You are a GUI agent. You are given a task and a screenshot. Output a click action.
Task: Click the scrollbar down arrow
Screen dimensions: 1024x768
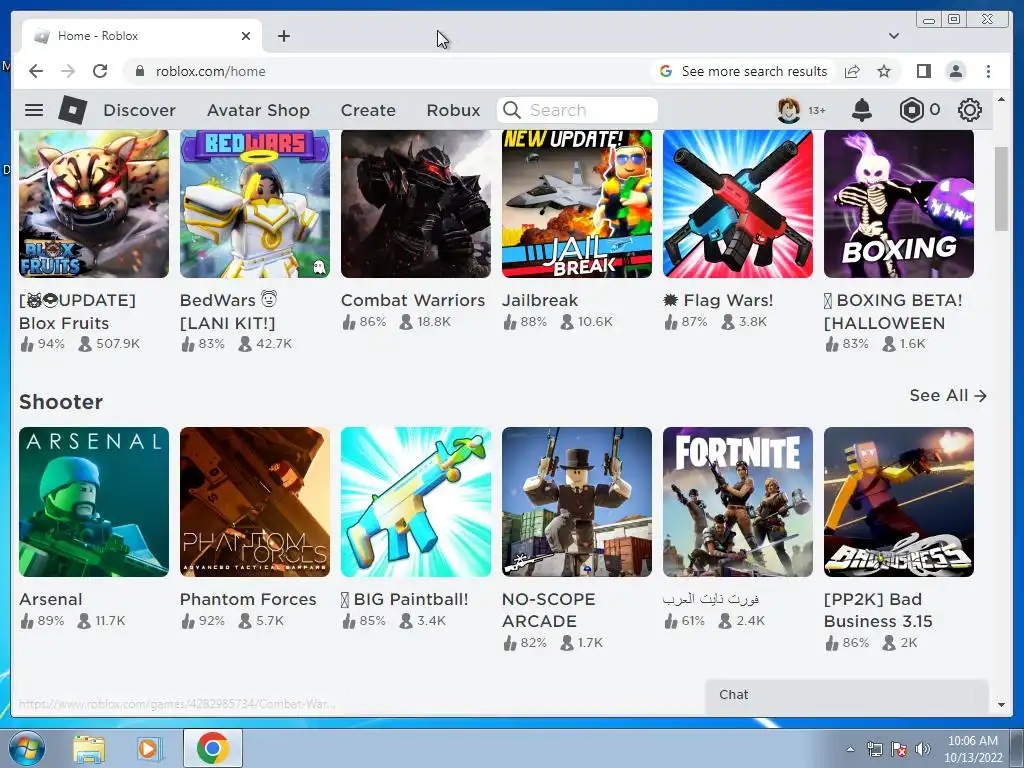[1001, 705]
